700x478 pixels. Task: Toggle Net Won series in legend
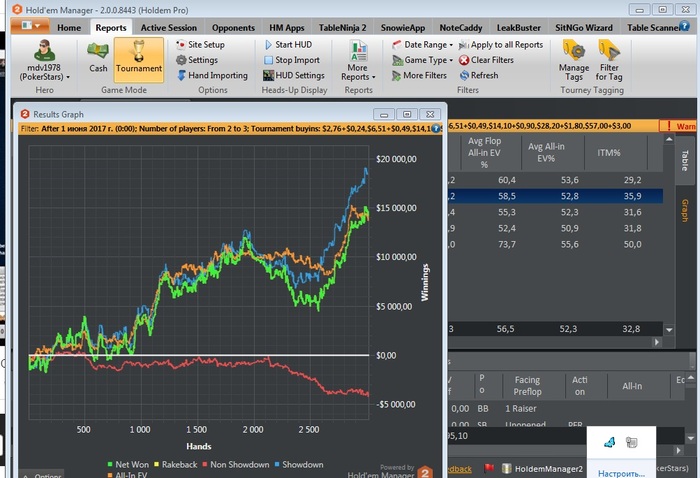coord(128,465)
